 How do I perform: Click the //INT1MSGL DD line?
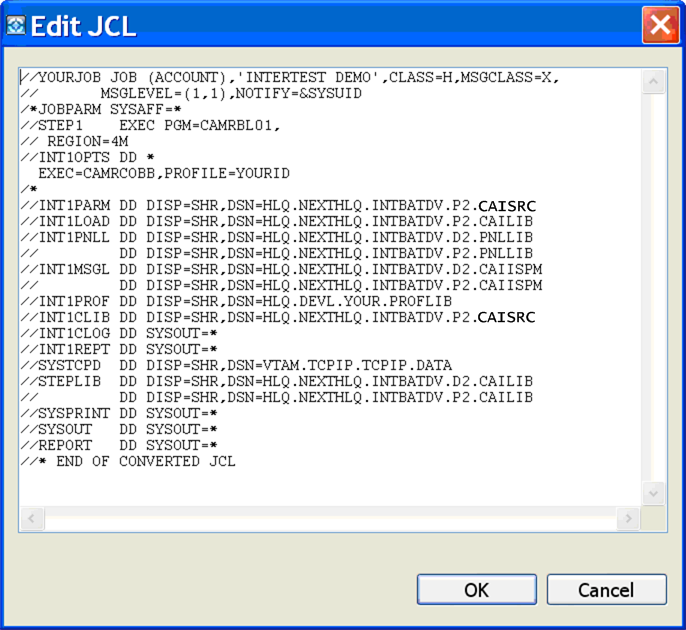pos(281,270)
